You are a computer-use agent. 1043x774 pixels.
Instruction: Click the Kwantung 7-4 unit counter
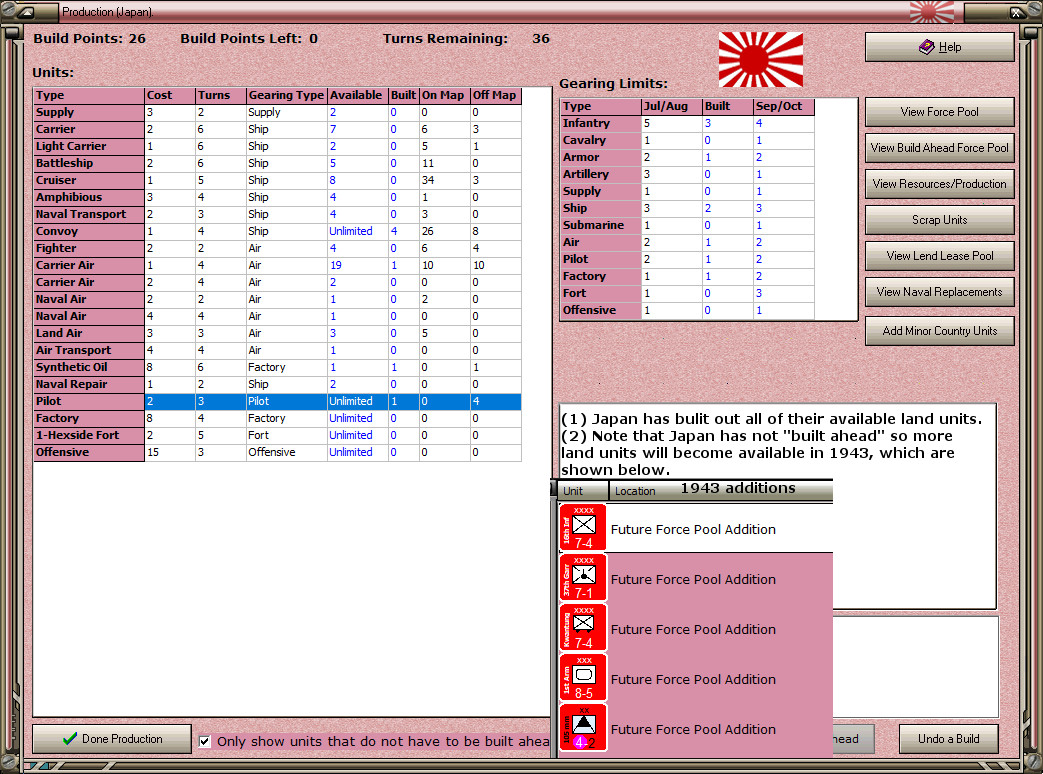583,627
